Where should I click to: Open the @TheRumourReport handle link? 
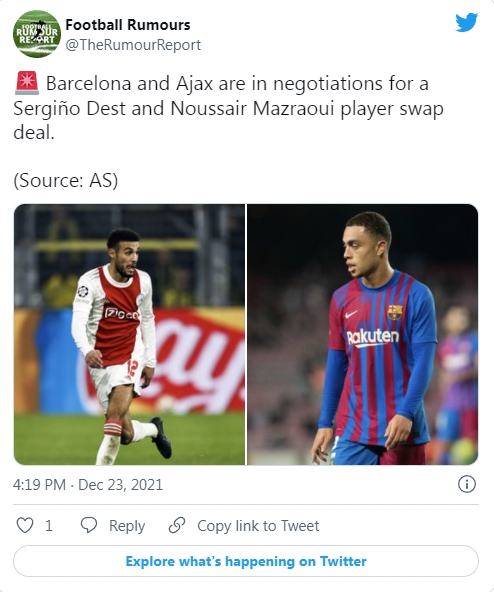point(133,45)
